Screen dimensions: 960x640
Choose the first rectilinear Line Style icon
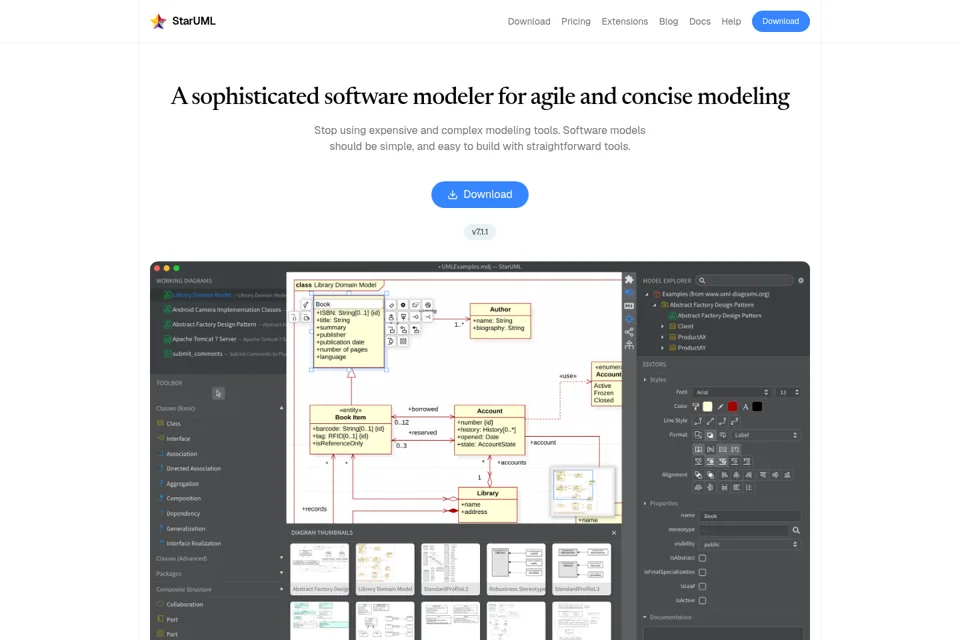click(698, 421)
